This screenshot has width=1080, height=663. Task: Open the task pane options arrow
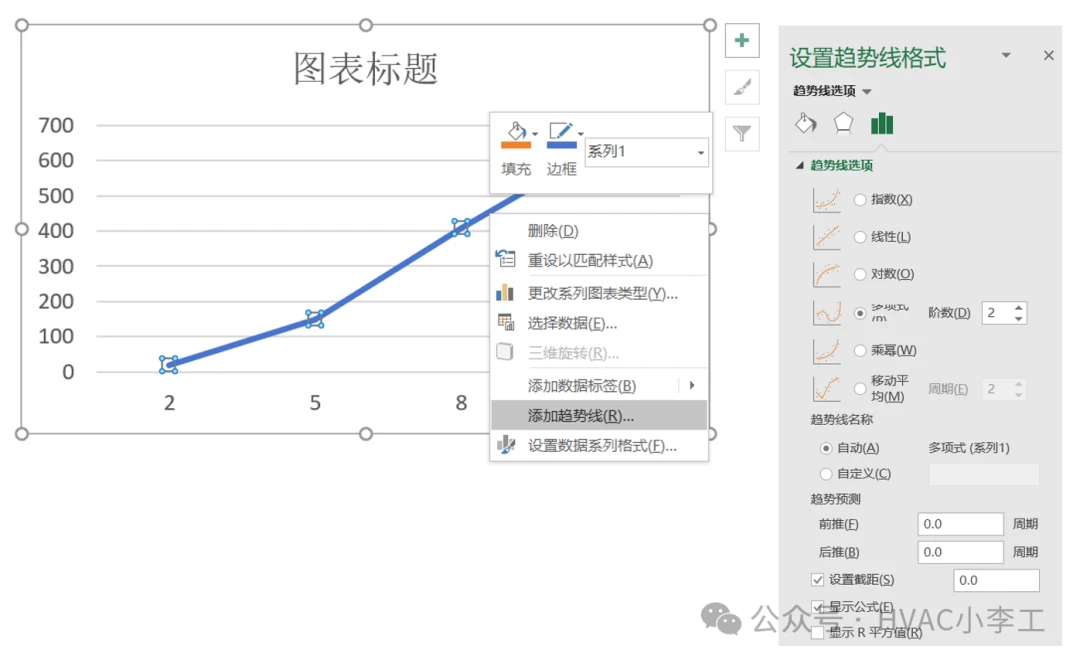point(1006,55)
